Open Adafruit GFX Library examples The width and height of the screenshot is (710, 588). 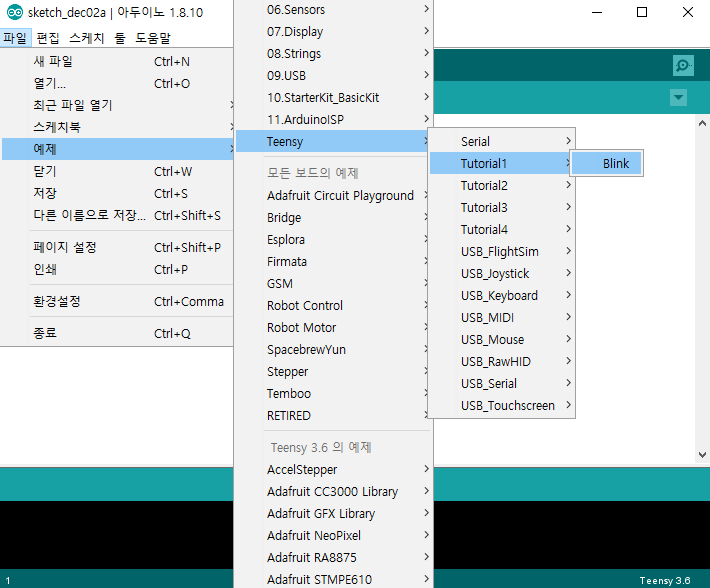pyautogui.click(x=333, y=513)
